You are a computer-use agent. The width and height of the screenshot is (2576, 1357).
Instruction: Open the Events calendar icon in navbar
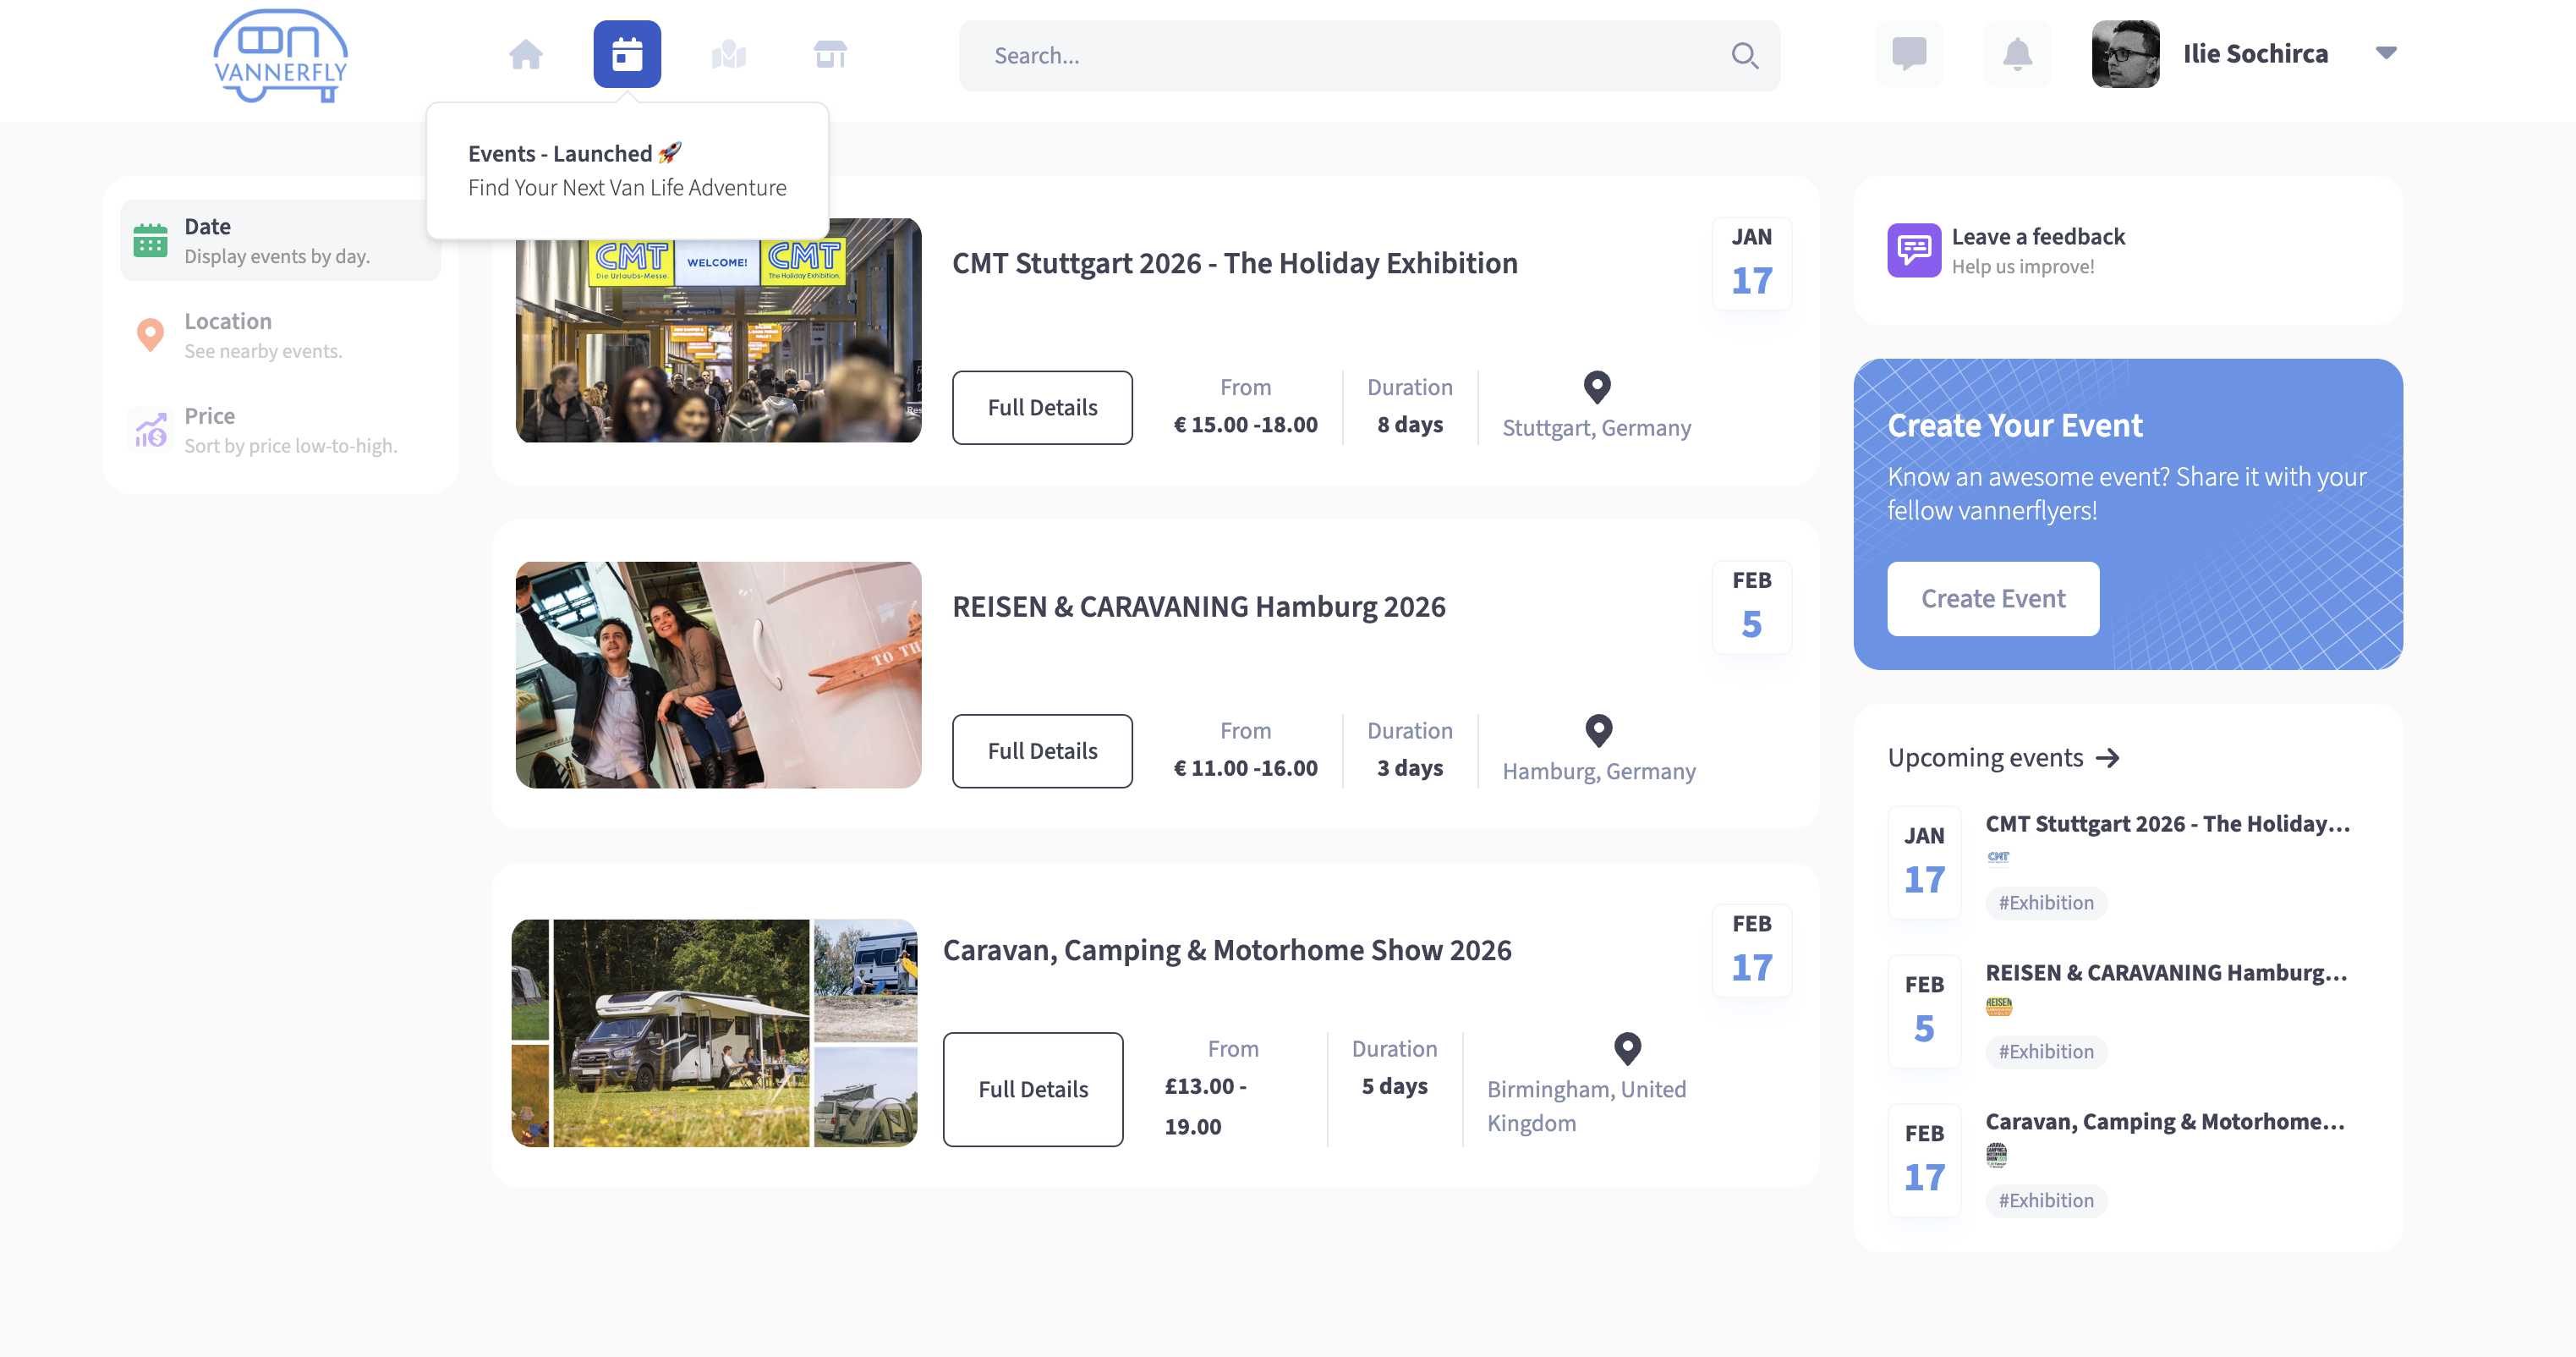click(x=627, y=55)
